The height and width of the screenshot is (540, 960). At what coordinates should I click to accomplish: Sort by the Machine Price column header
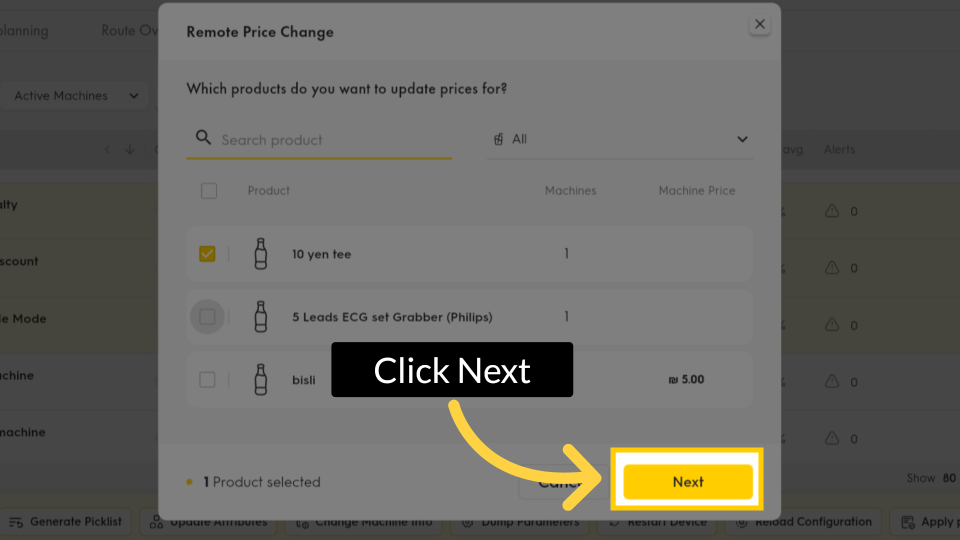pos(696,191)
